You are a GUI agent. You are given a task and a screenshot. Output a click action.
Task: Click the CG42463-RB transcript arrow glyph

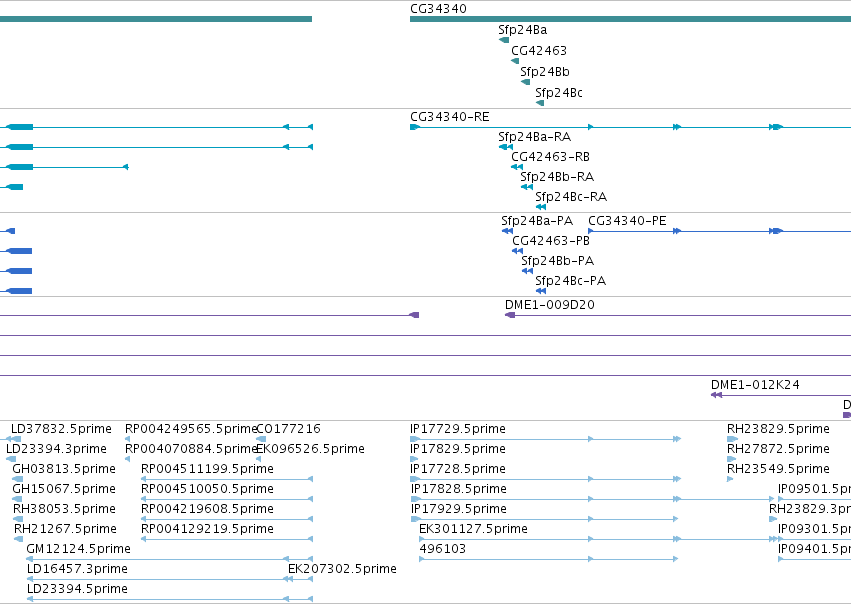517,167
